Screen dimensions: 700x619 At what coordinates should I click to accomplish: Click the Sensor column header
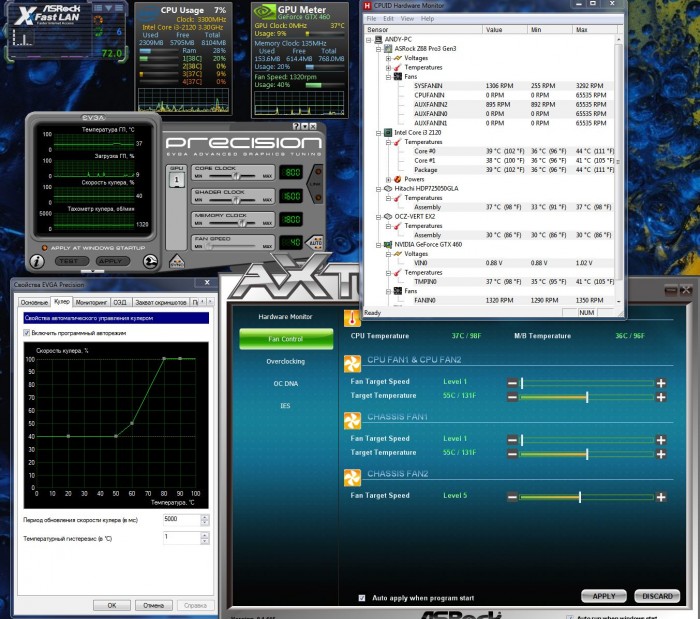point(423,29)
